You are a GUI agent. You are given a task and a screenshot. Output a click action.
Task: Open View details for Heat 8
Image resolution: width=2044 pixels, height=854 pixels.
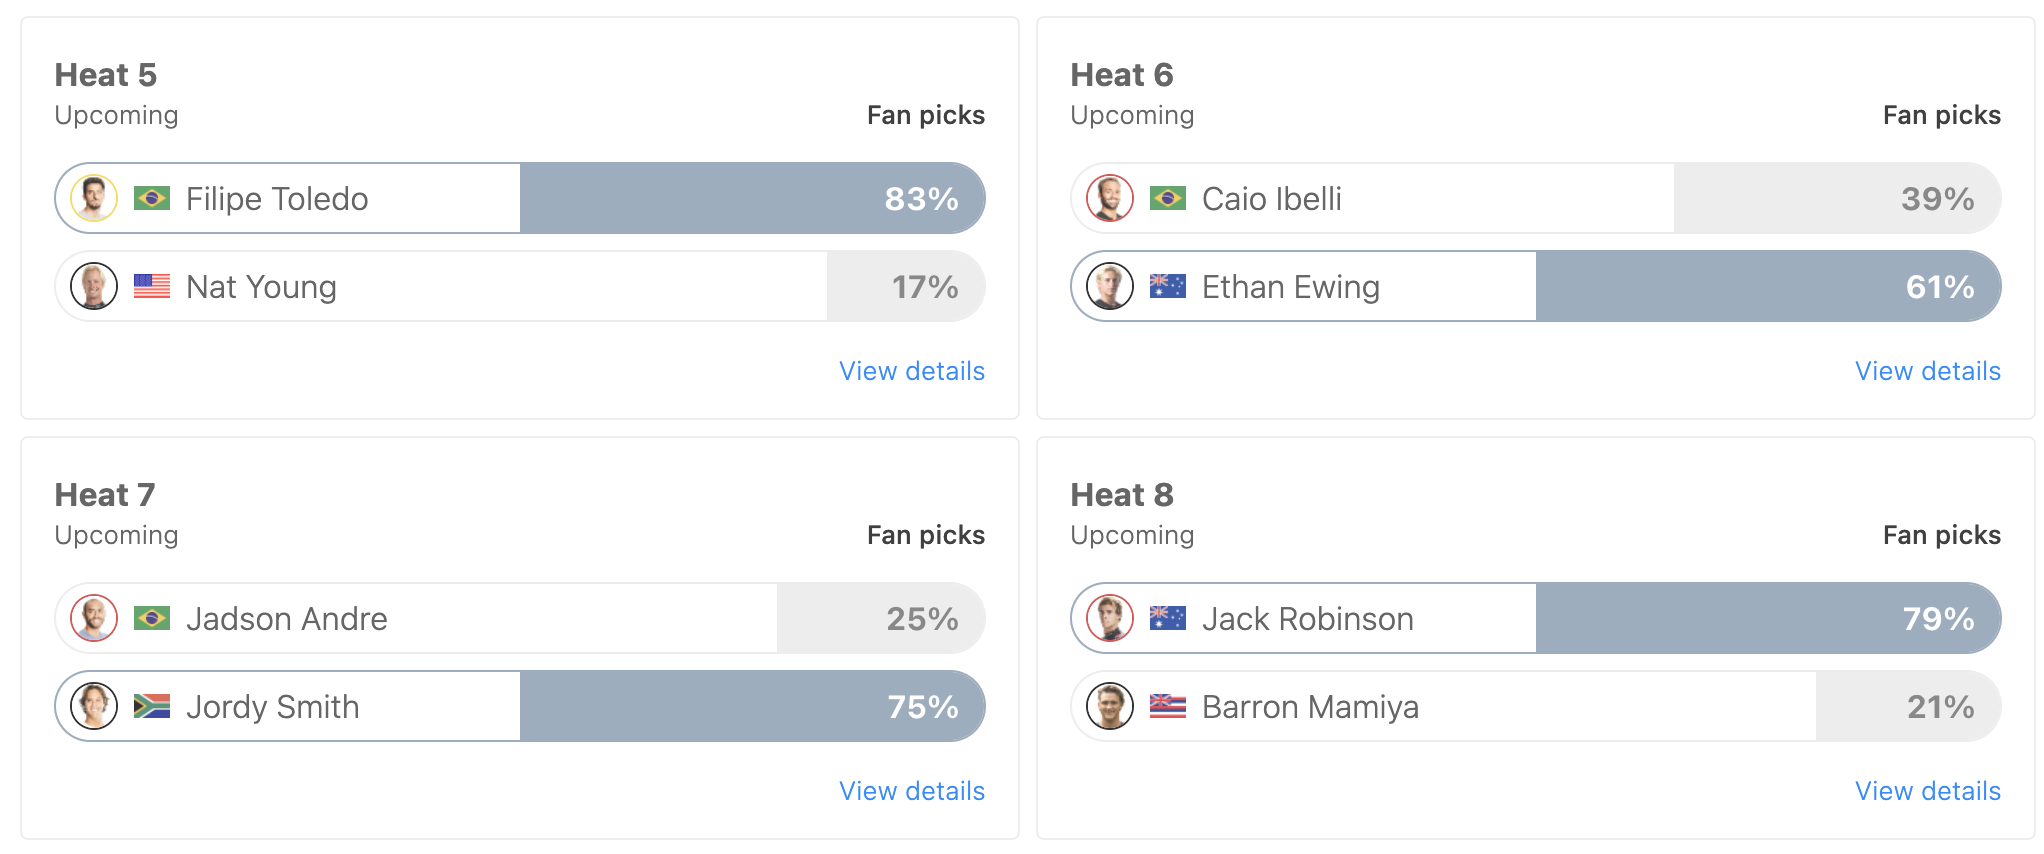click(1928, 791)
